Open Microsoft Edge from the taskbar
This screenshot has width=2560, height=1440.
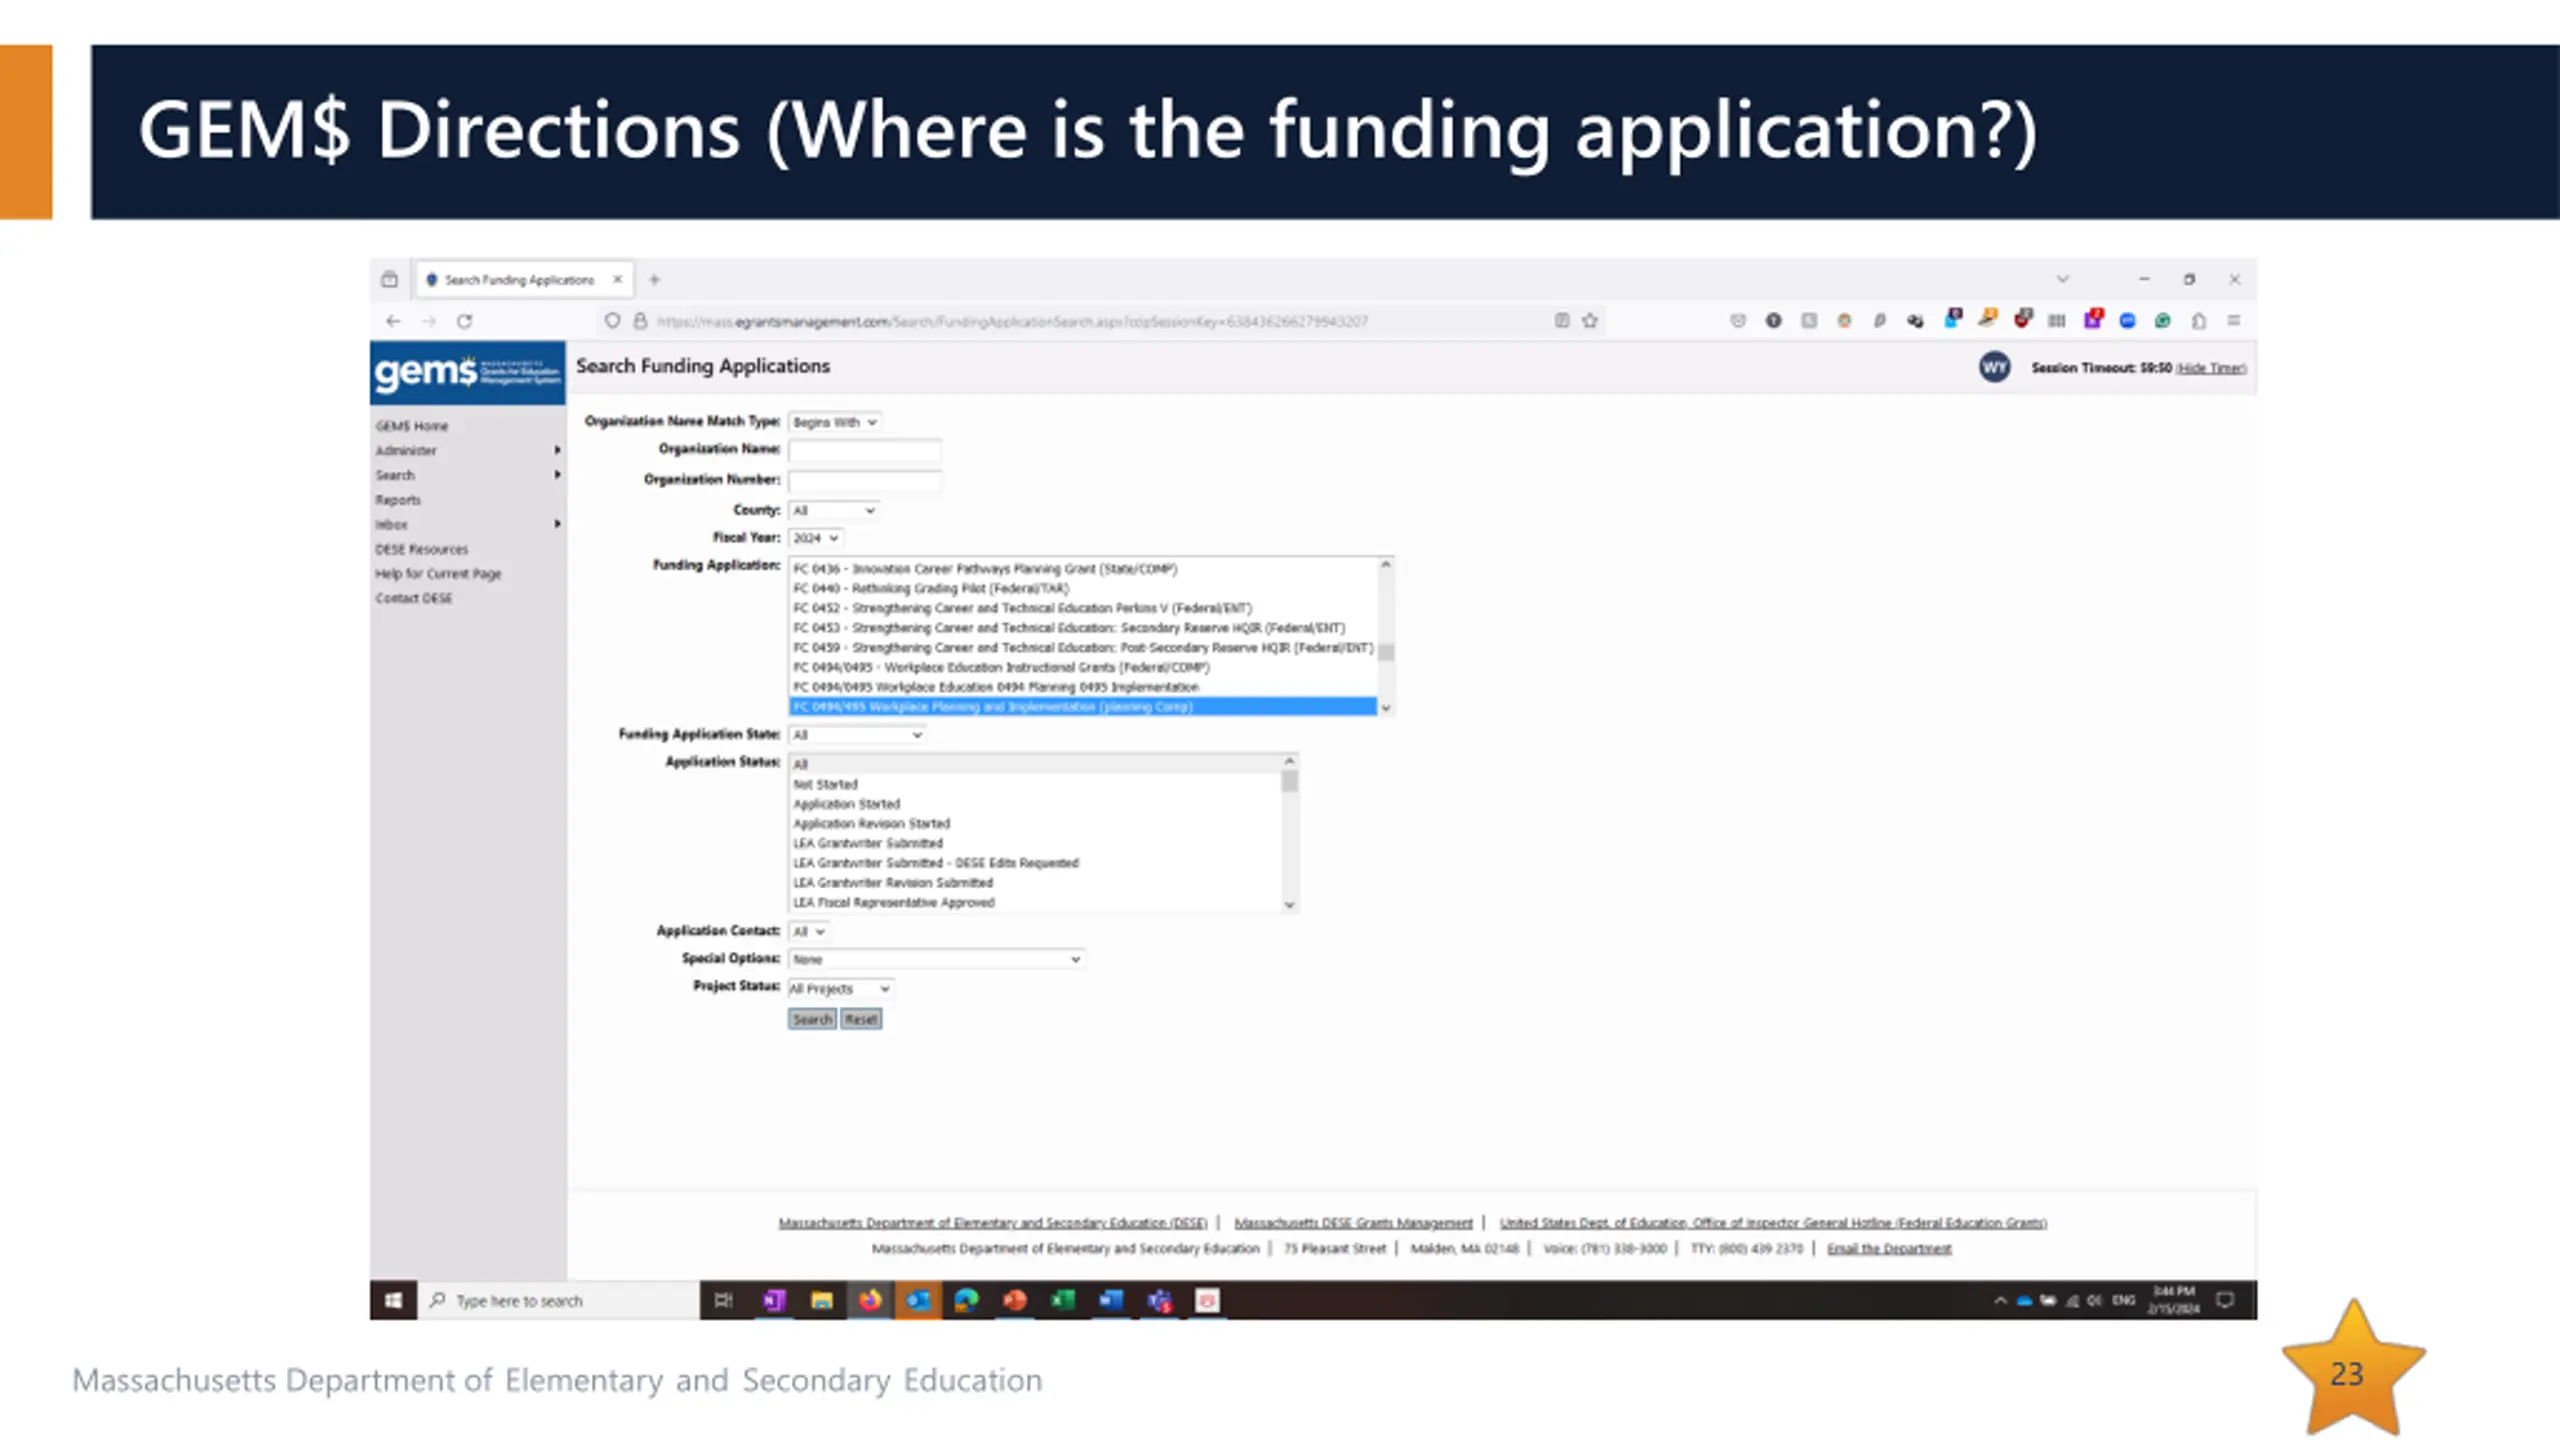(x=966, y=1300)
